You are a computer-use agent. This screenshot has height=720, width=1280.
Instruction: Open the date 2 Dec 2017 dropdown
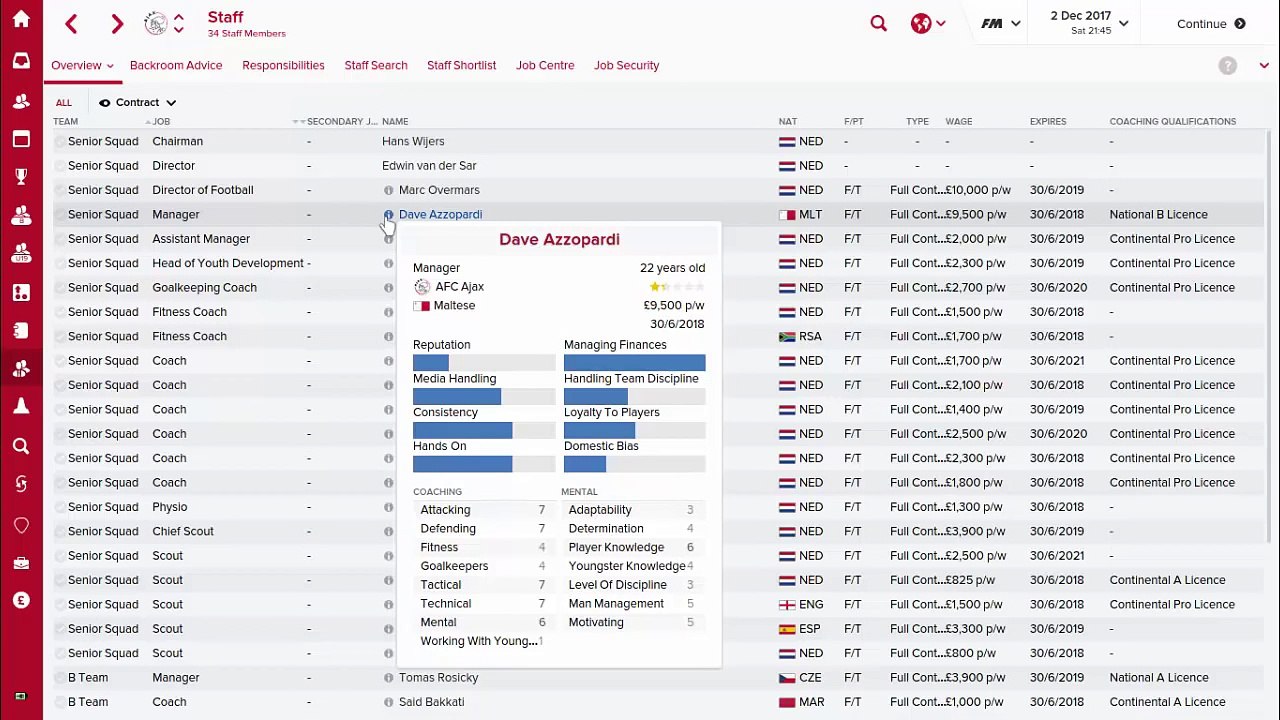coord(1090,23)
